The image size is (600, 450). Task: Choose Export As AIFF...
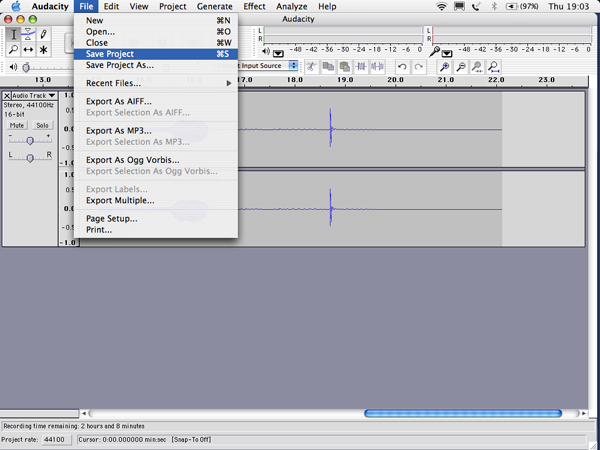(x=156, y=101)
